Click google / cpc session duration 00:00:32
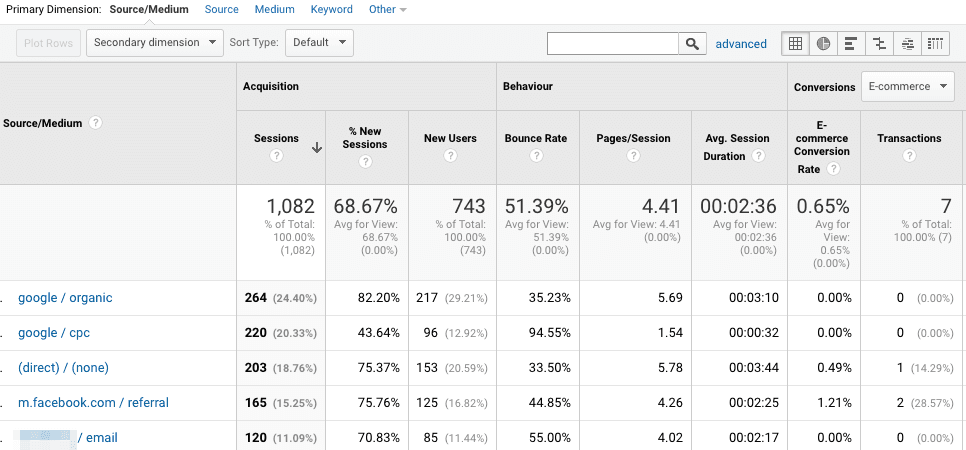The width and height of the screenshot is (966, 450). pyautogui.click(x=754, y=333)
